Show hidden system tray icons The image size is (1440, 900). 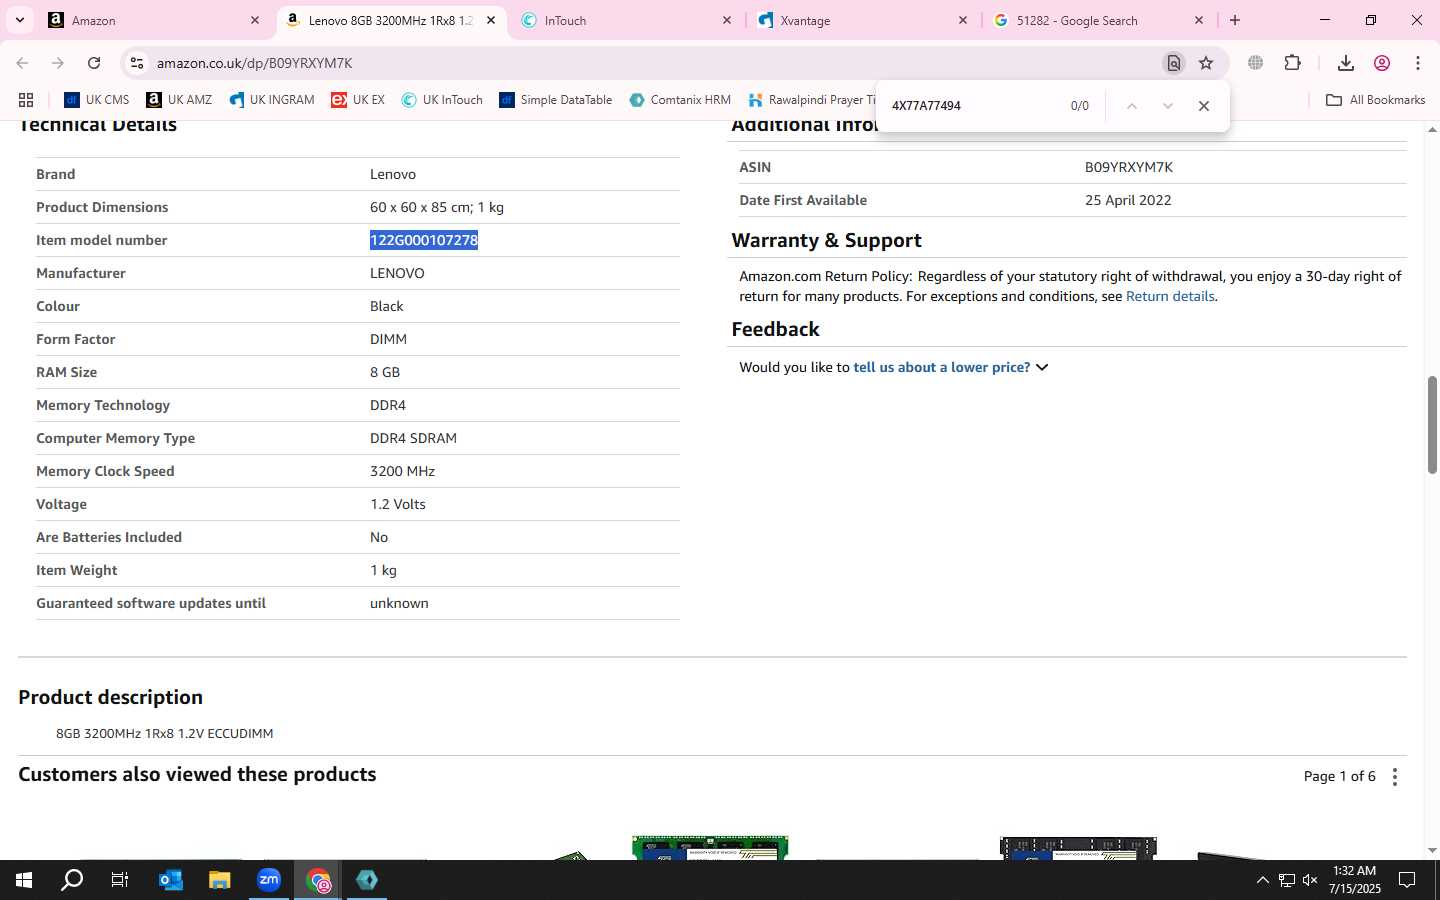1262,880
